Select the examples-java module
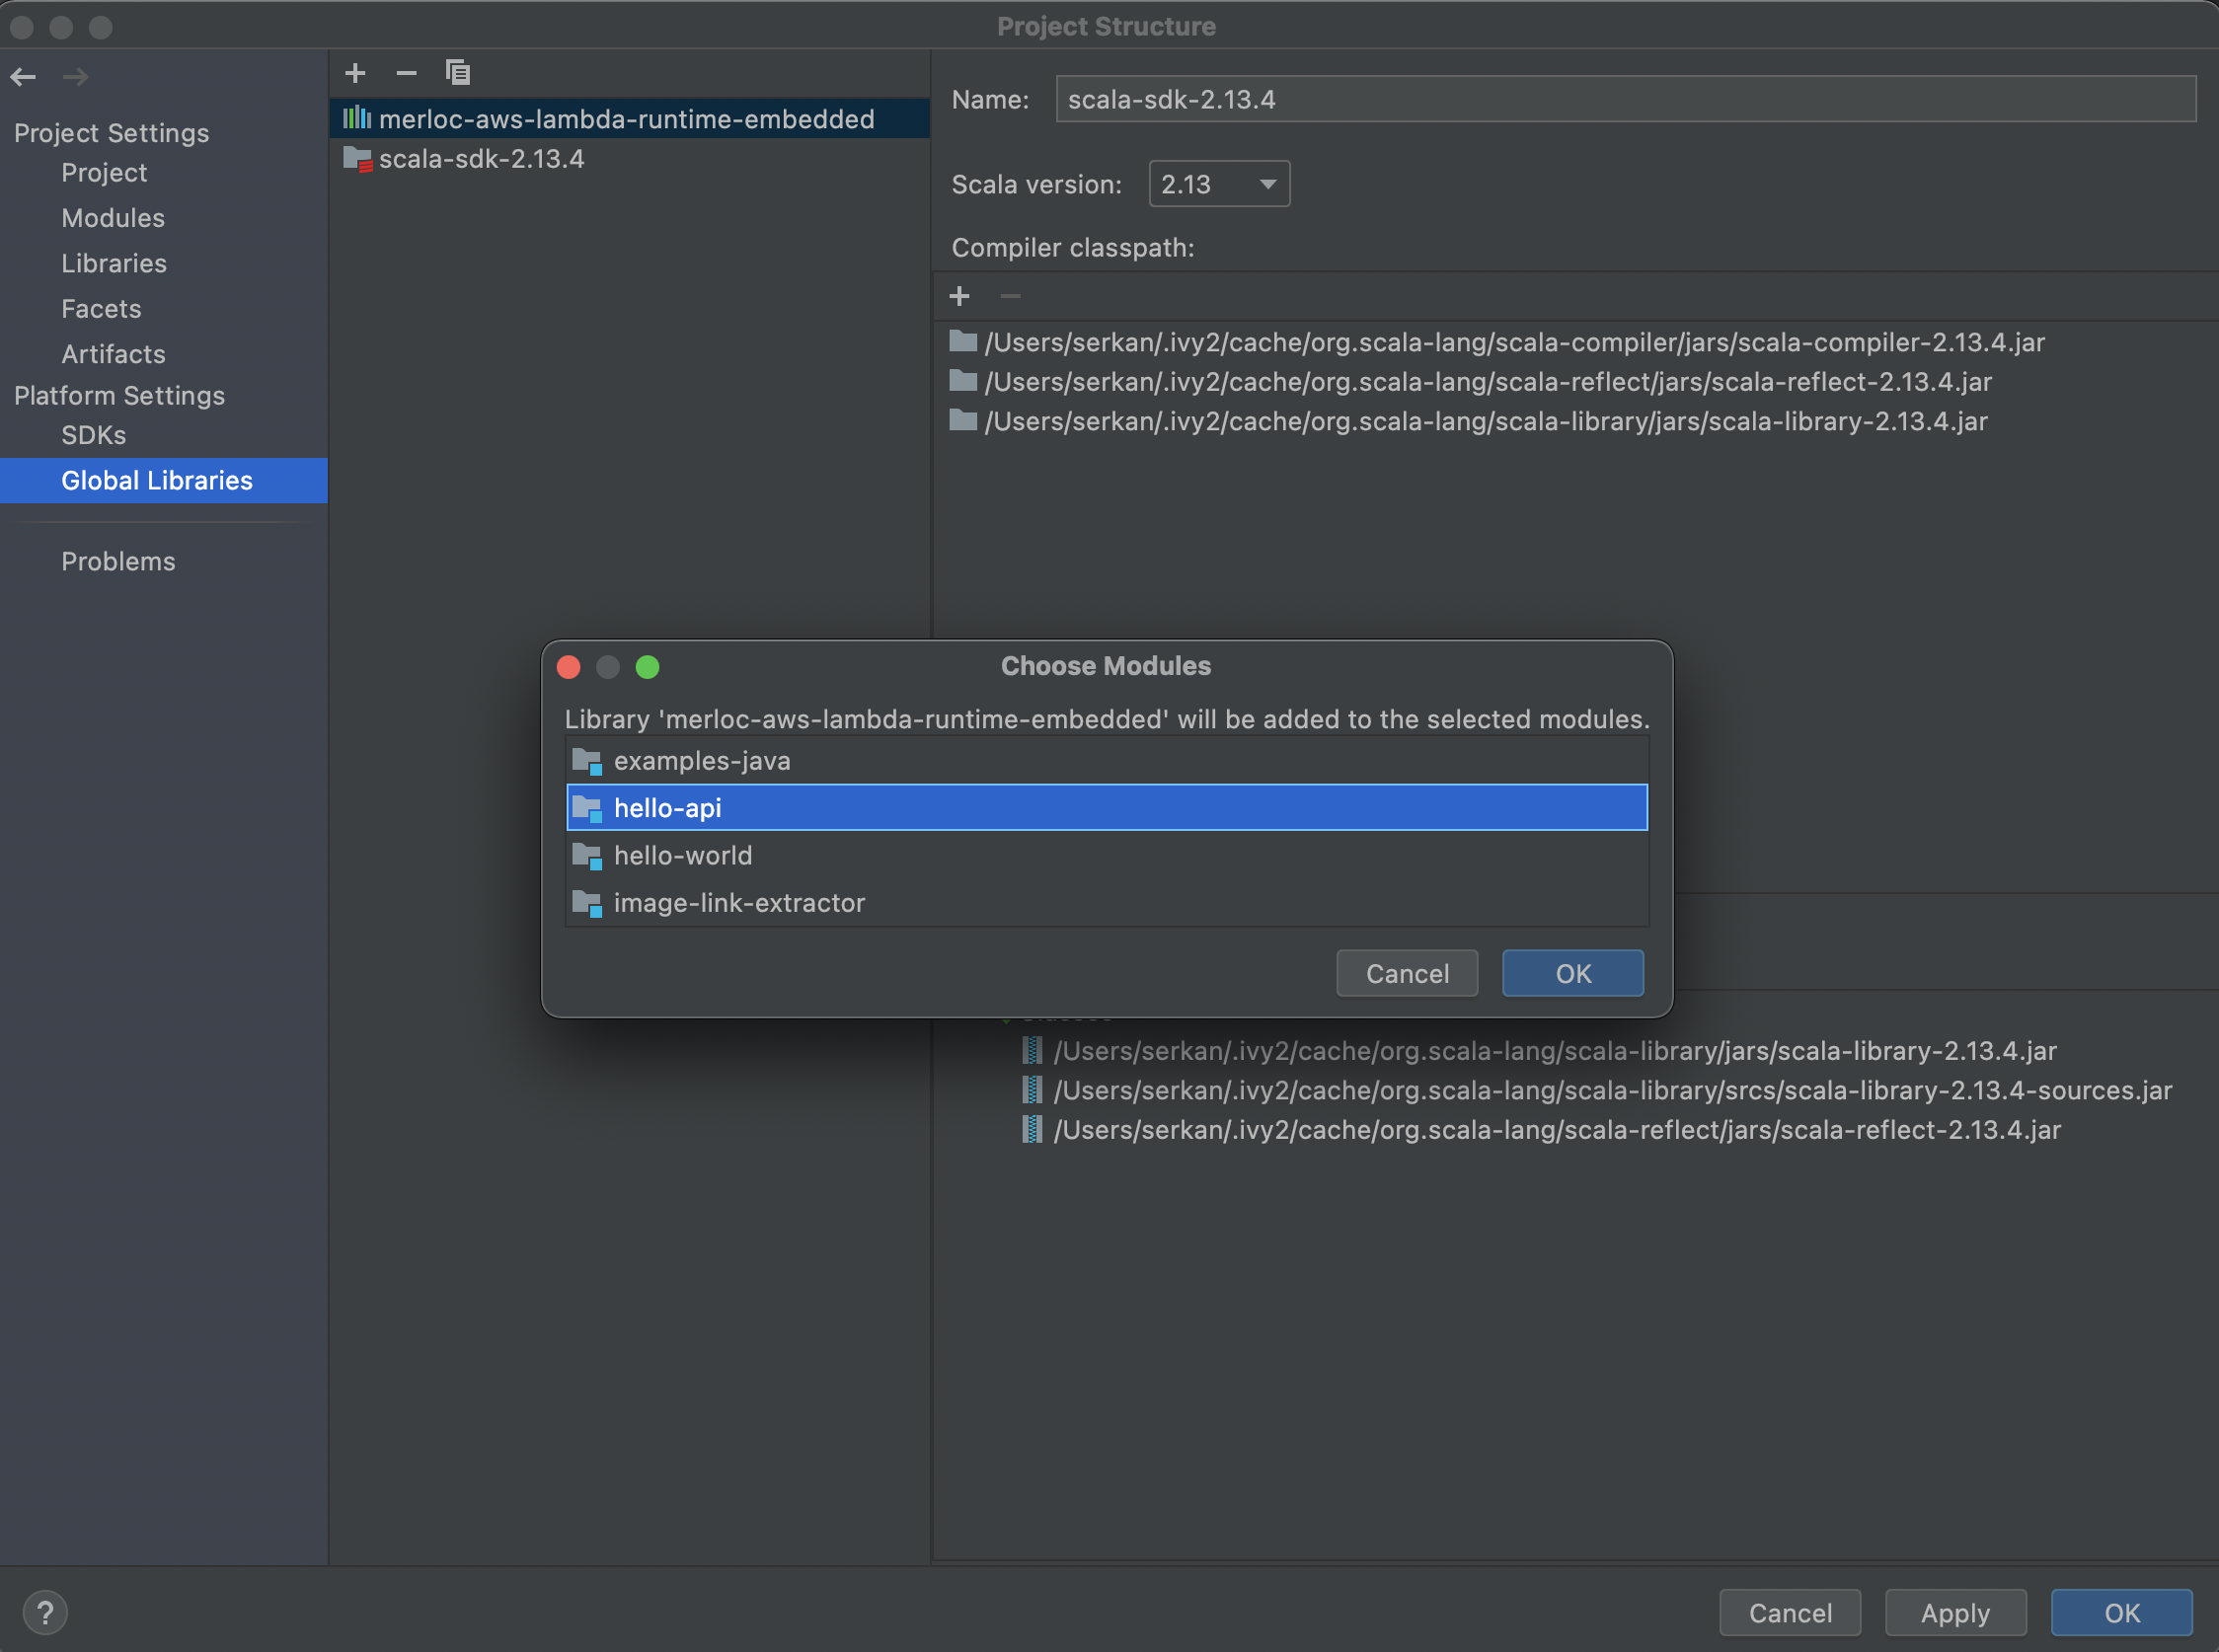Viewport: 2219px width, 1652px height. point(701,761)
